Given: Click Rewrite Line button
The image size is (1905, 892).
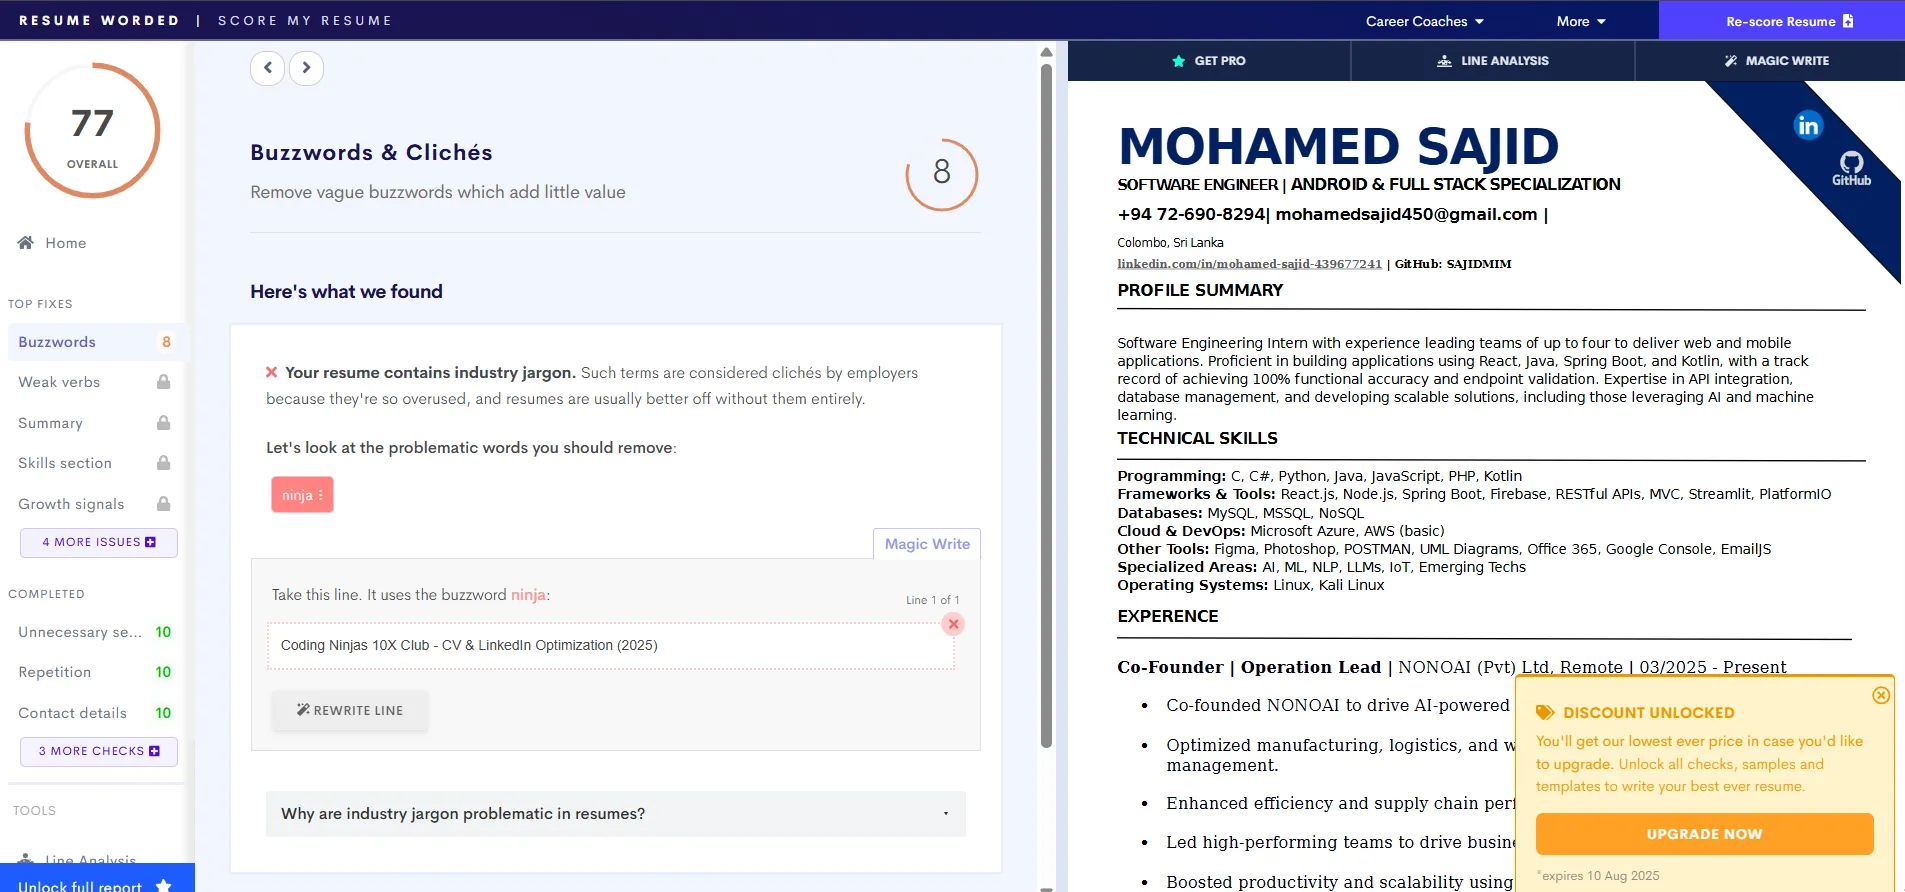Looking at the screenshot, I should coord(350,710).
